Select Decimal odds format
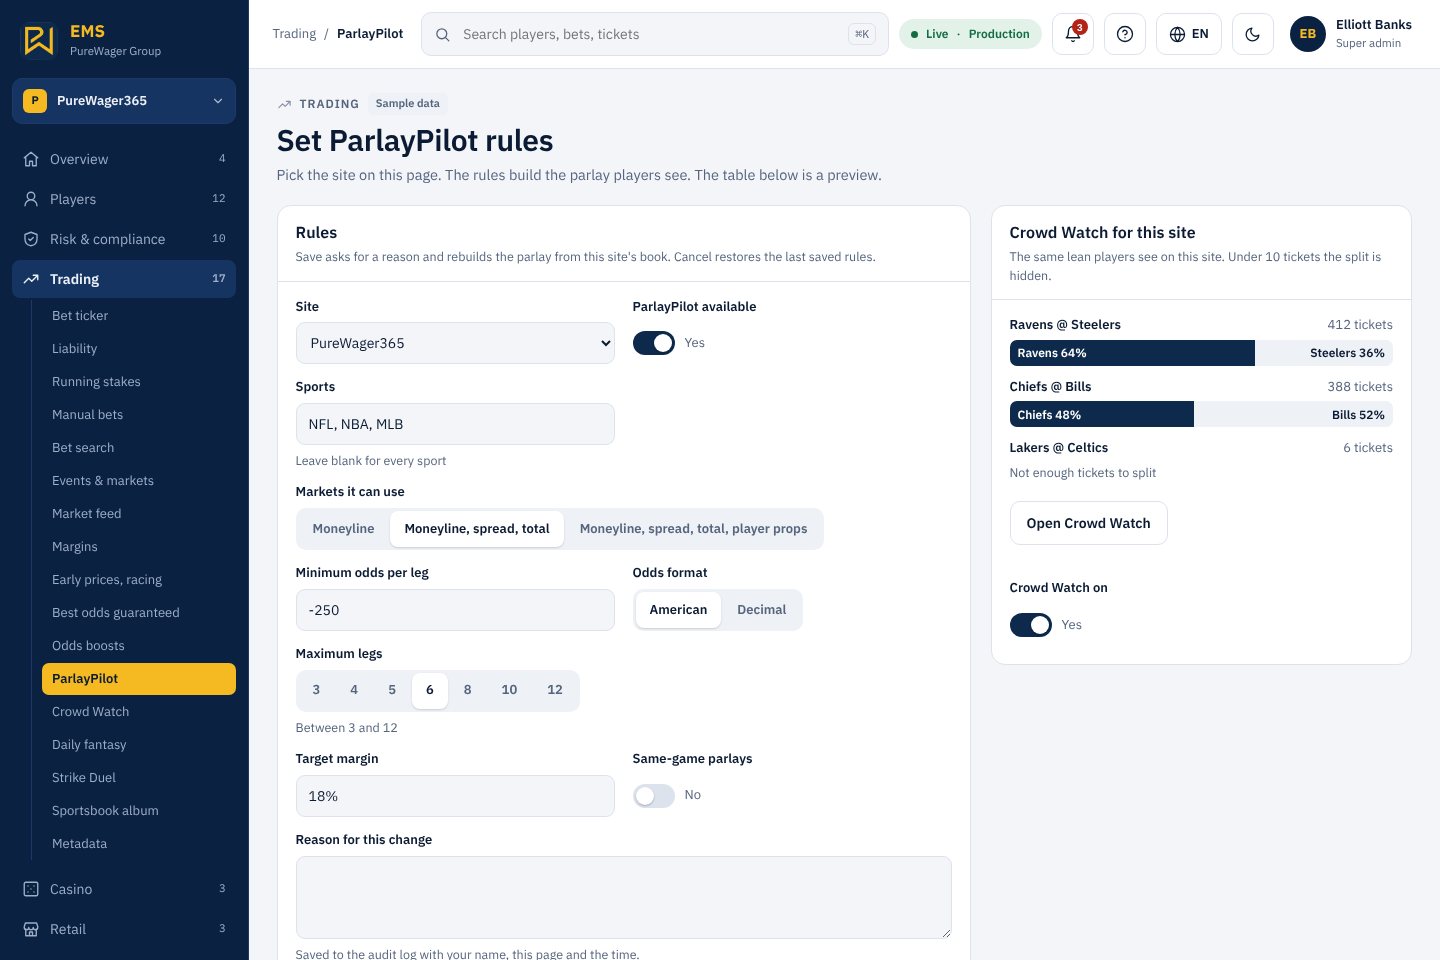Image resolution: width=1440 pixels, height=960 pixels. (762, 610)
